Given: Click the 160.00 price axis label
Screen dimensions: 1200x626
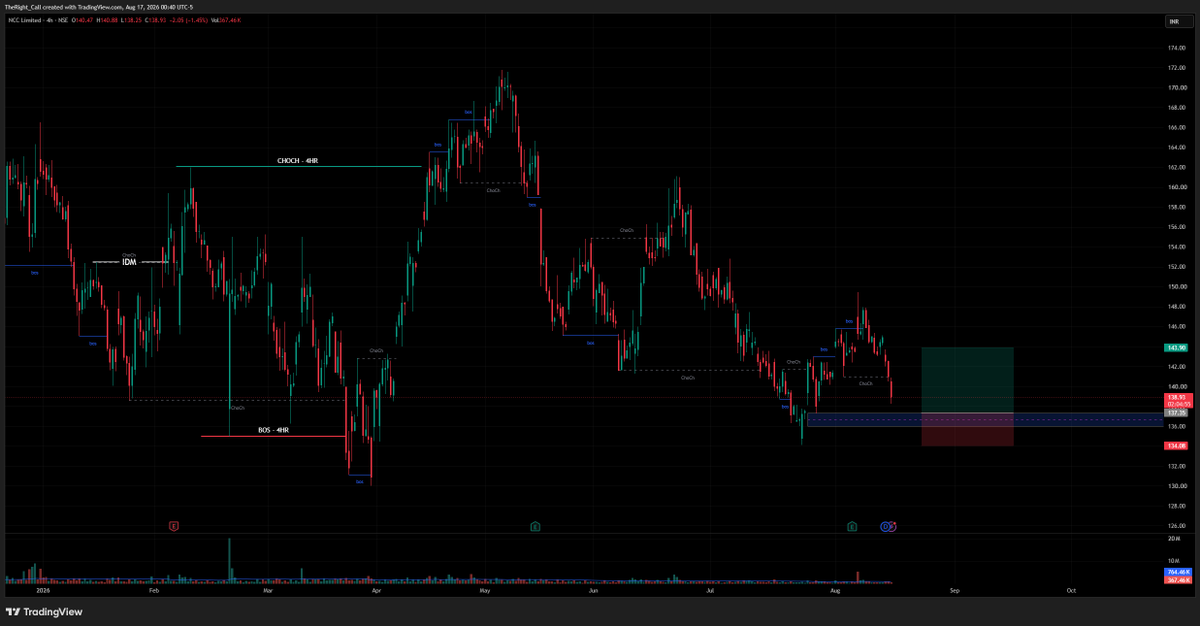Looking at the screenshot, I should click(x=1176, y=187).
